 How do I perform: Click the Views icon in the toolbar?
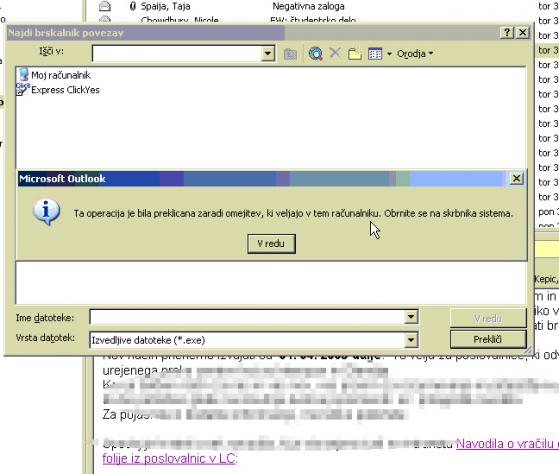(x=375, y=54)
